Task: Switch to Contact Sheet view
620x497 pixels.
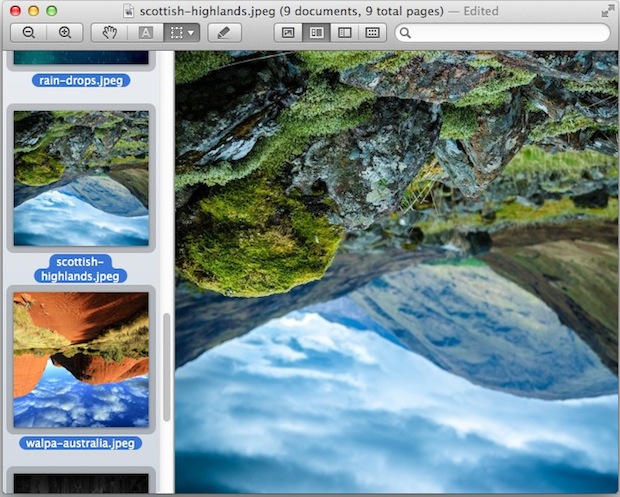Action: 372,33
